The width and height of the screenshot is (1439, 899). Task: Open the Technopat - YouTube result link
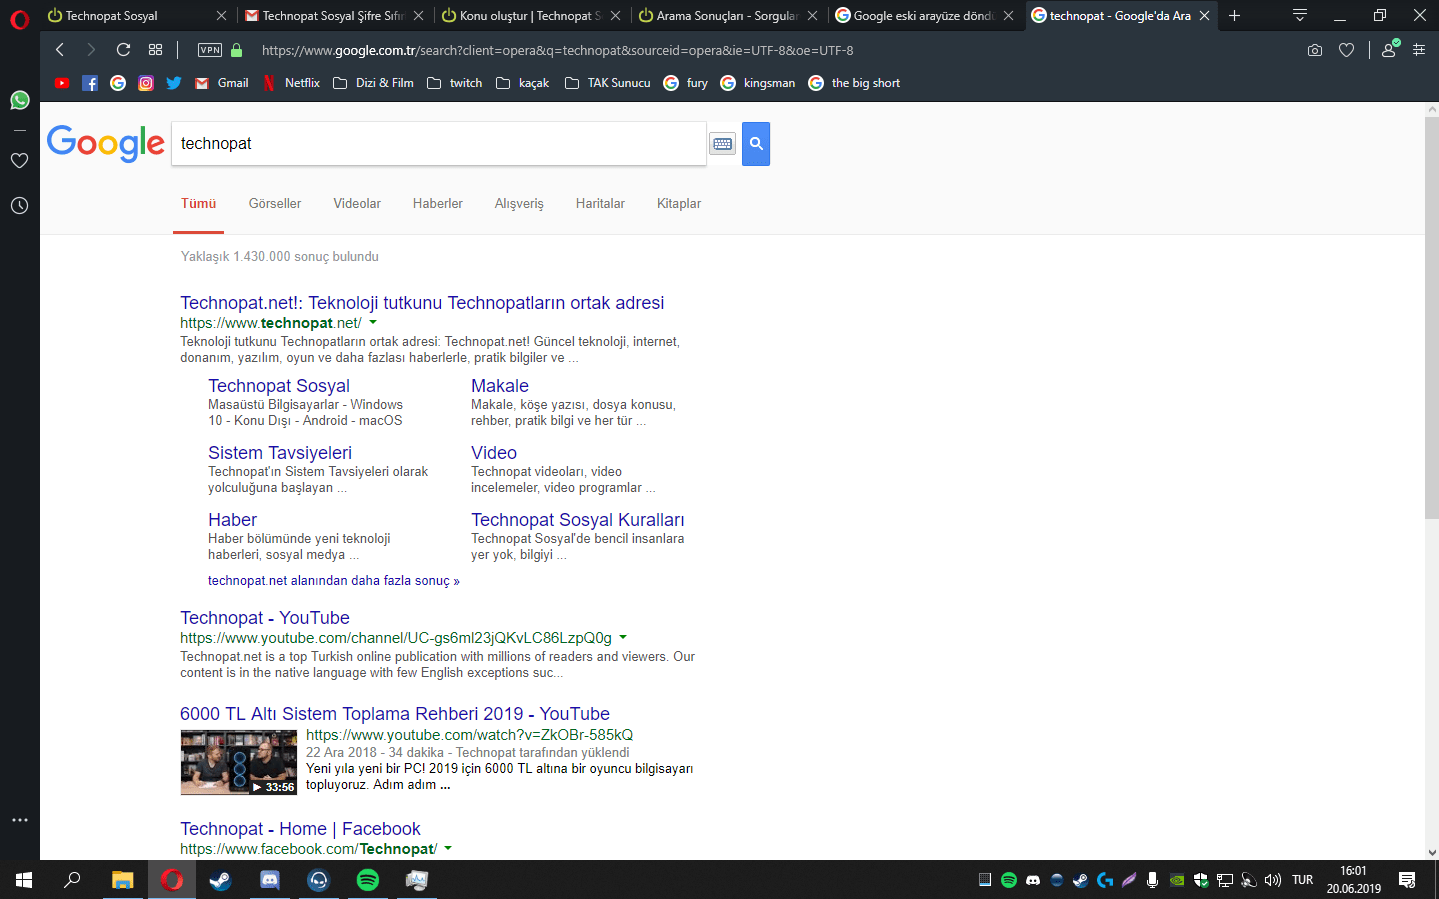click(x=264, y=617)
